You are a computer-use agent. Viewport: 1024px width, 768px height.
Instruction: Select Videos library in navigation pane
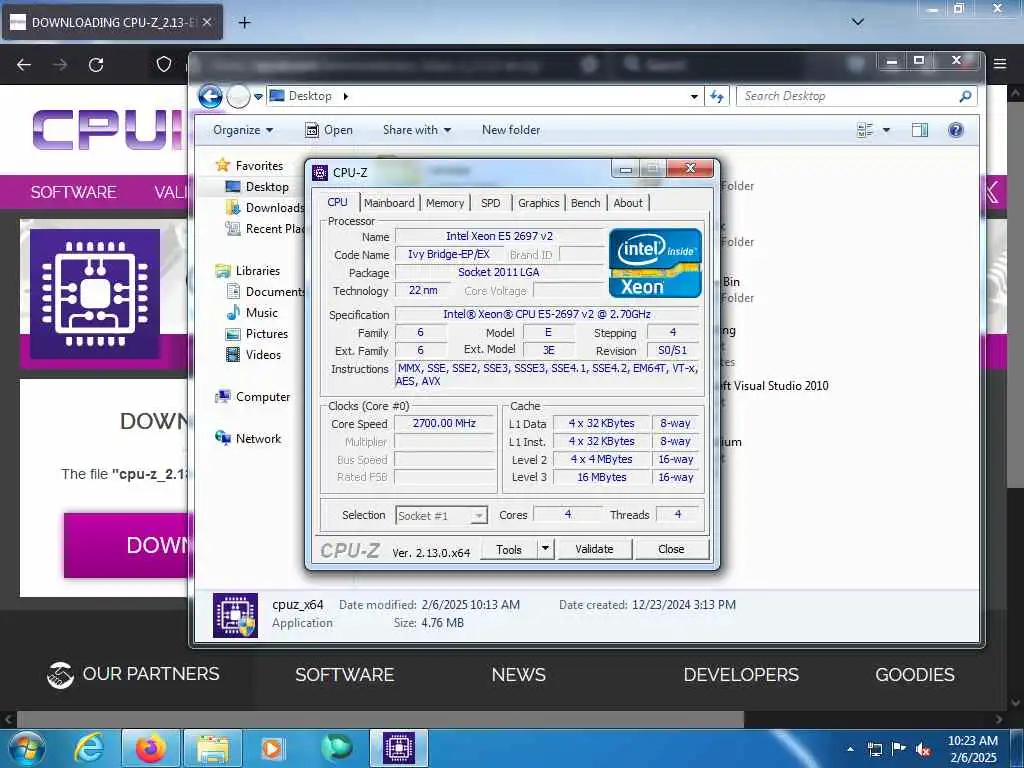[x=263, y=355]
